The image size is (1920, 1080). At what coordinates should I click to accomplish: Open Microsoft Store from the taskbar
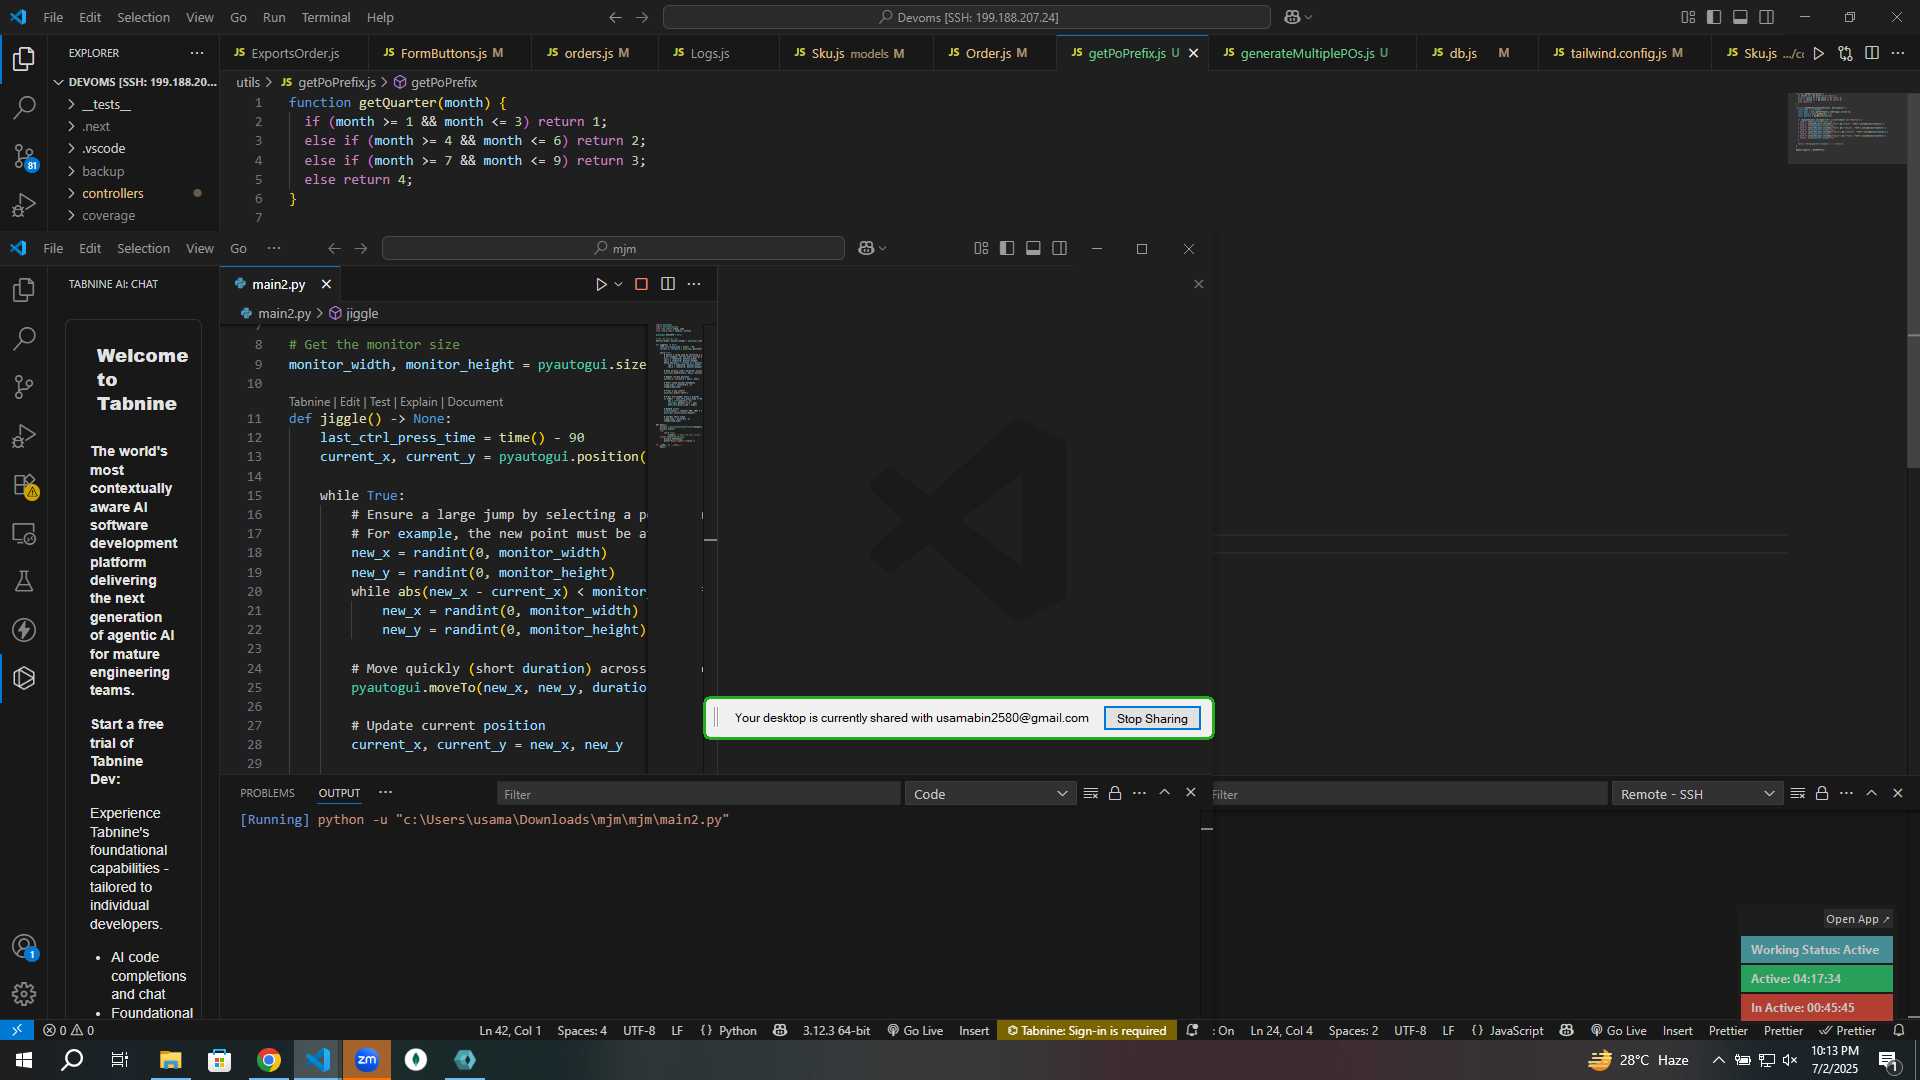[x=219, y=1060]
